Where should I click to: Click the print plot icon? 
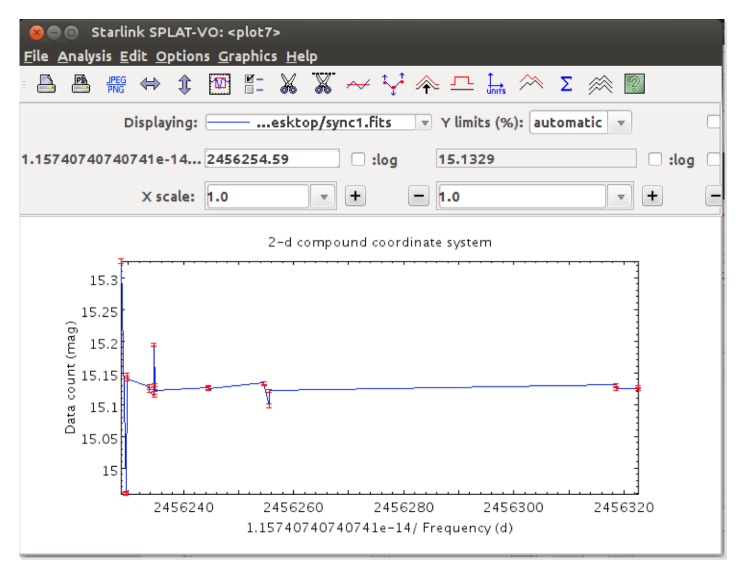47,84
